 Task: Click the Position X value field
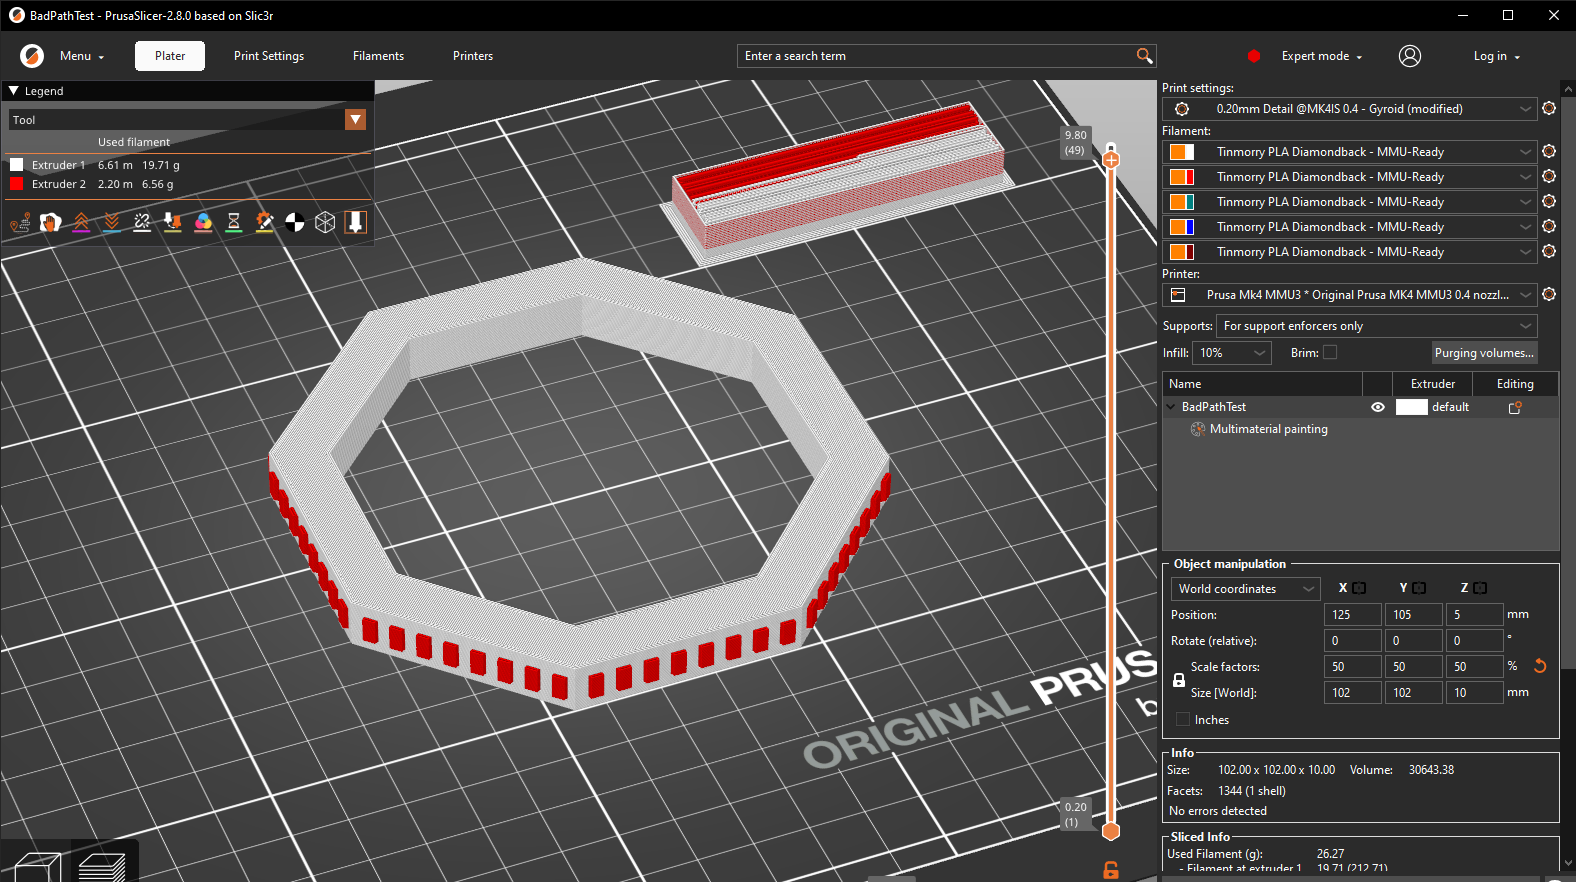(x=1353, y=615)
